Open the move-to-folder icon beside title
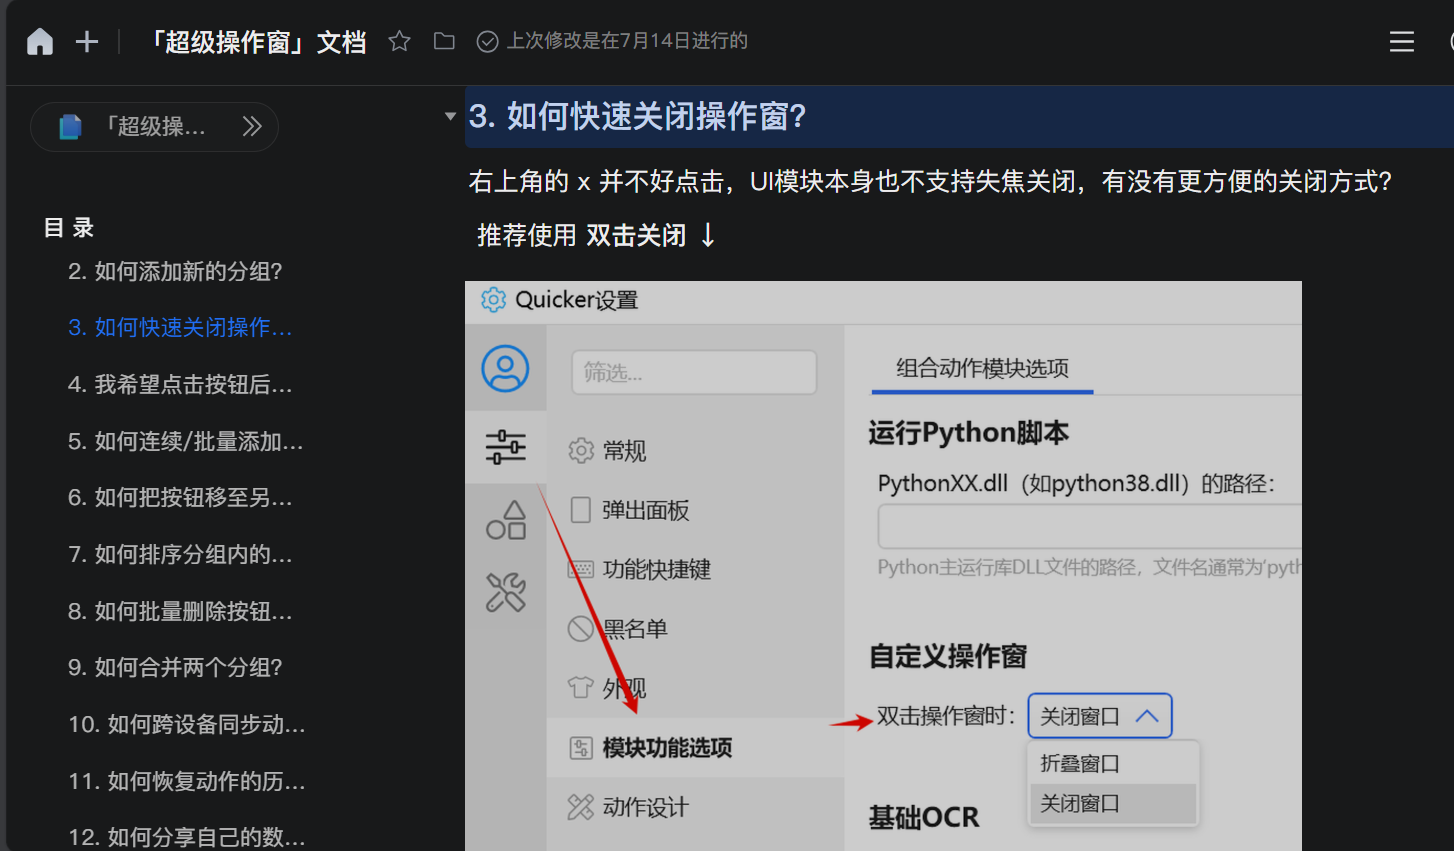Image resolution: width=1454 pixels, height=851 pixels. tap(444, 41)
